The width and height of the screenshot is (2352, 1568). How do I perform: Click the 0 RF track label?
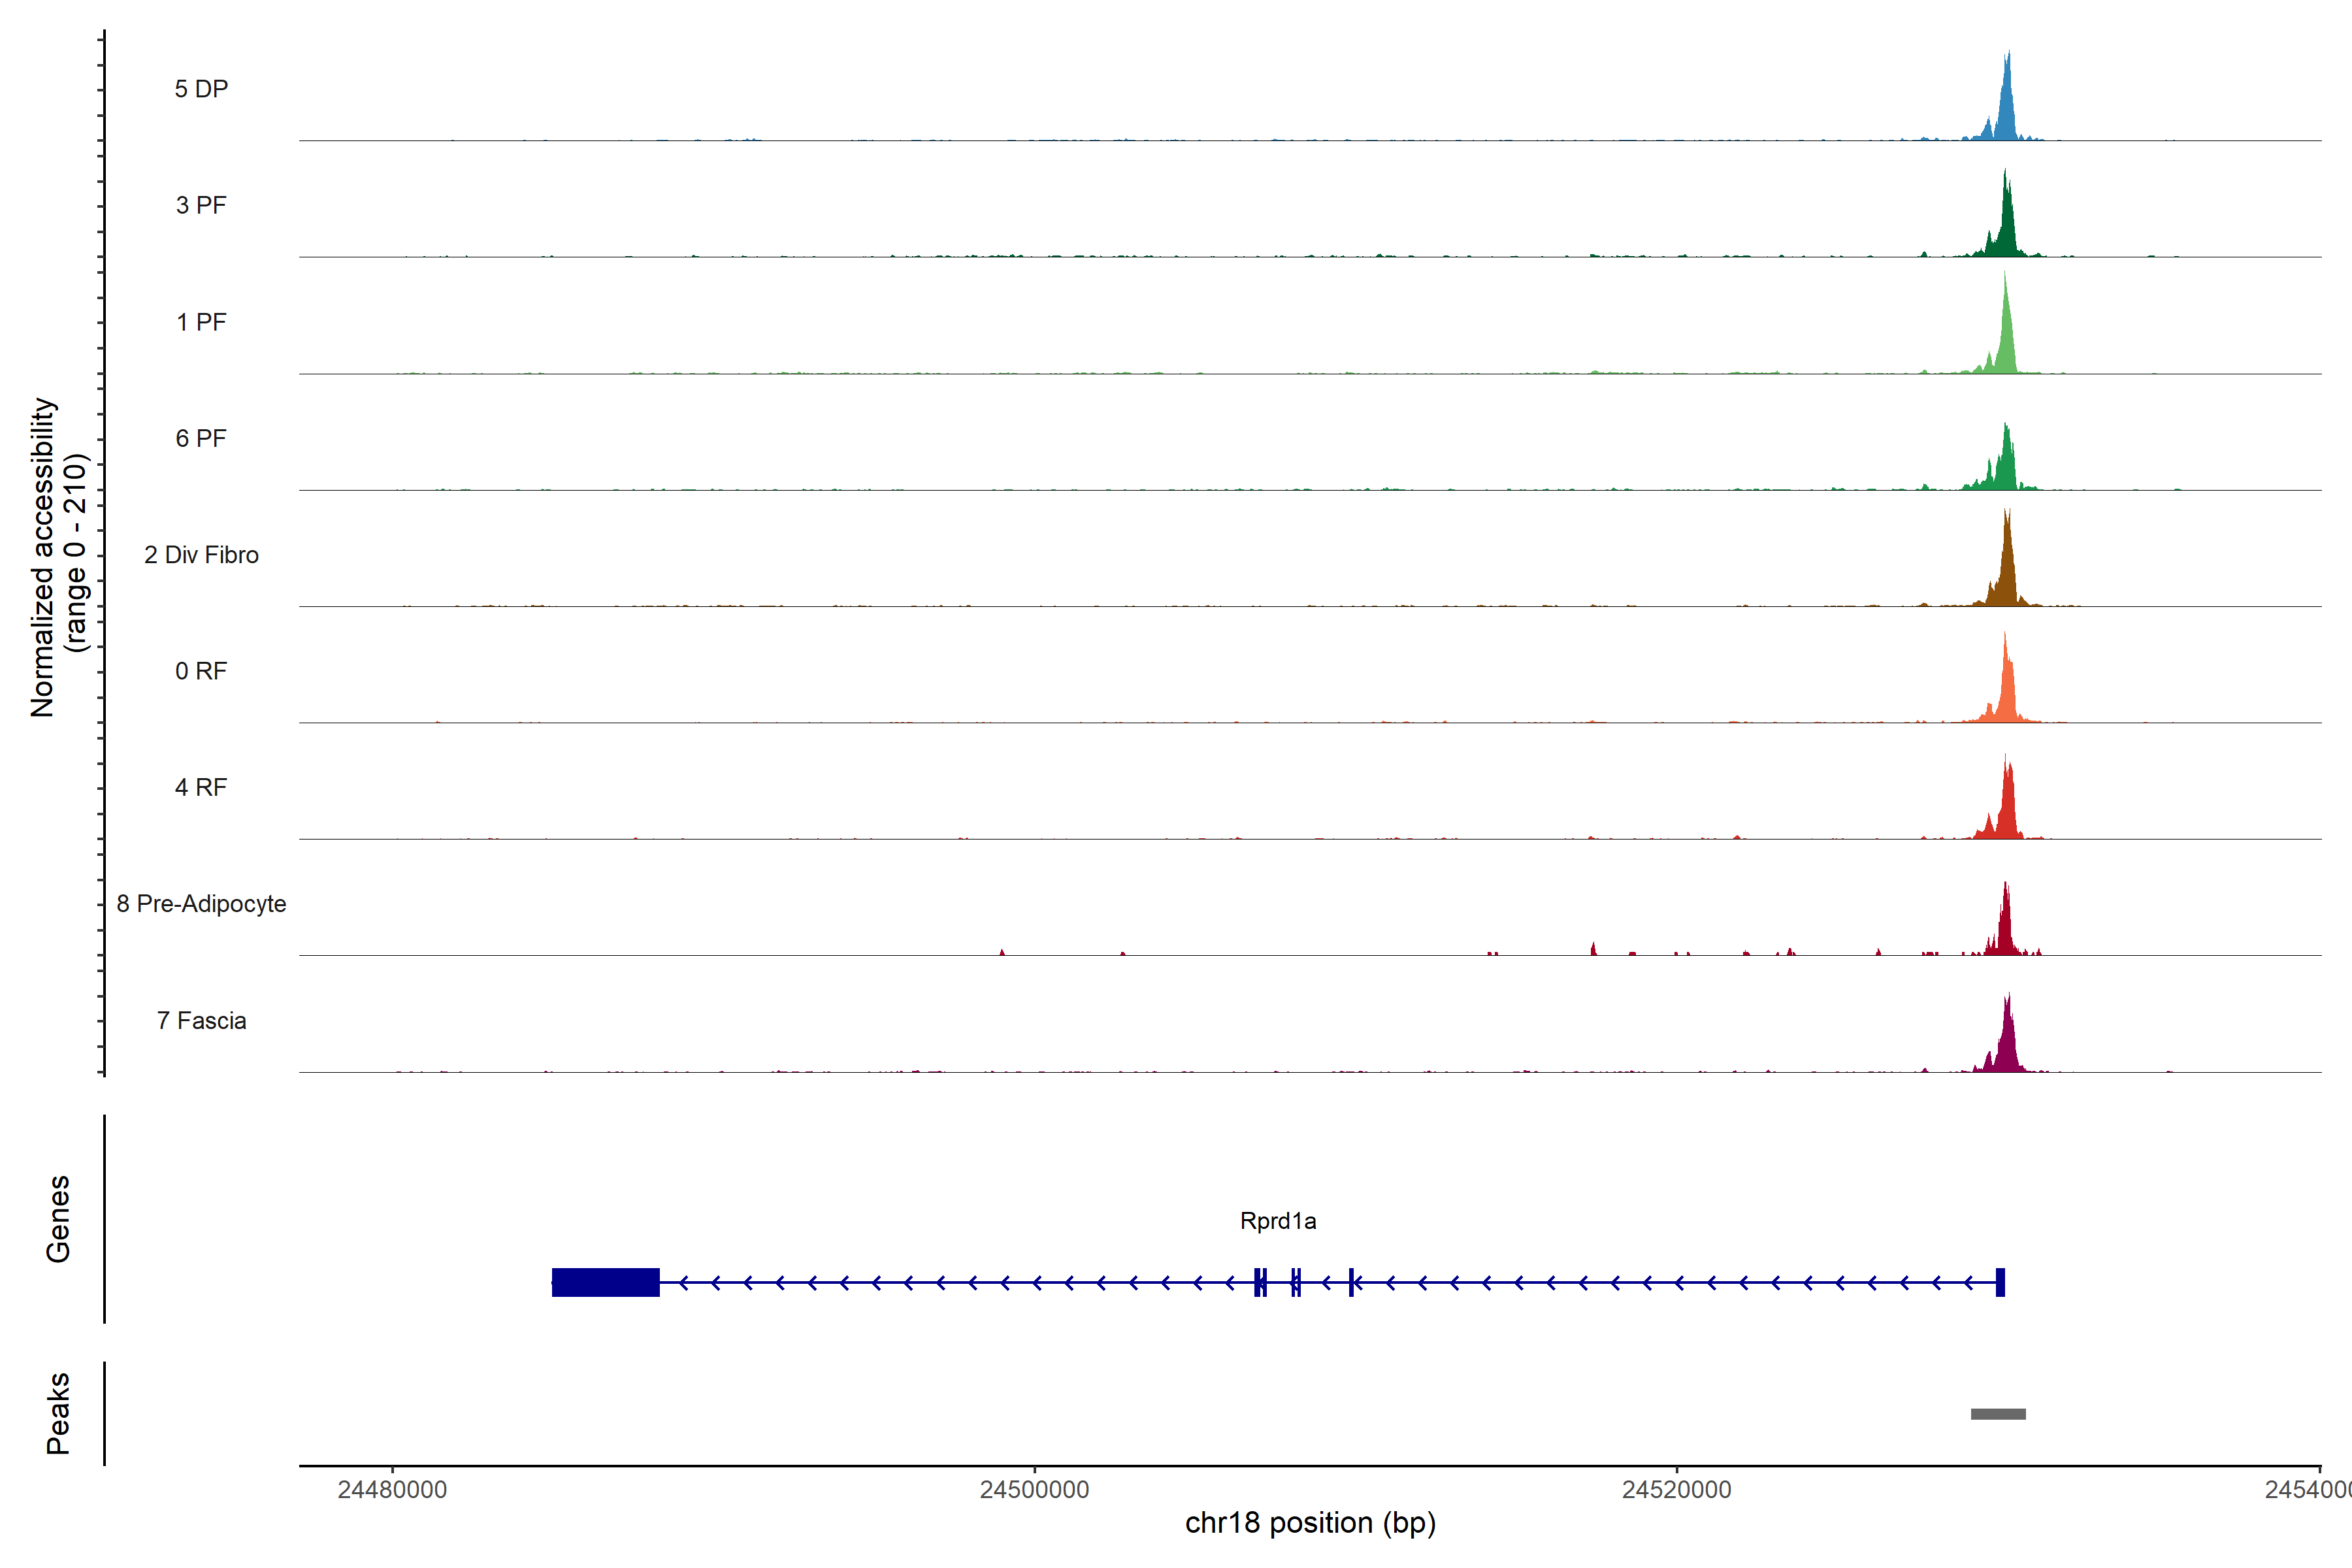[x=201, y=671]
